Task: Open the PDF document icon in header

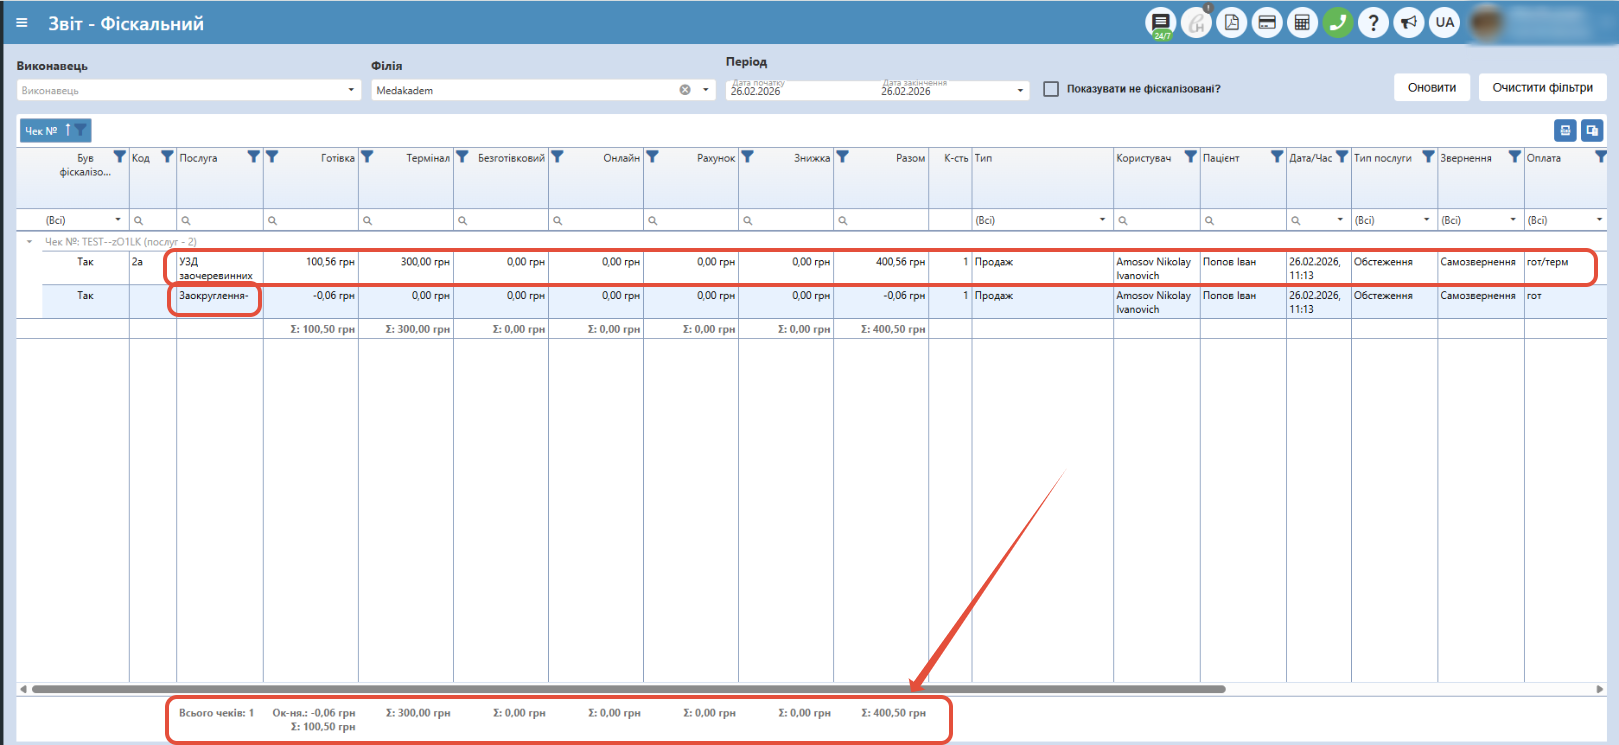Action: tap(1232, 23)
